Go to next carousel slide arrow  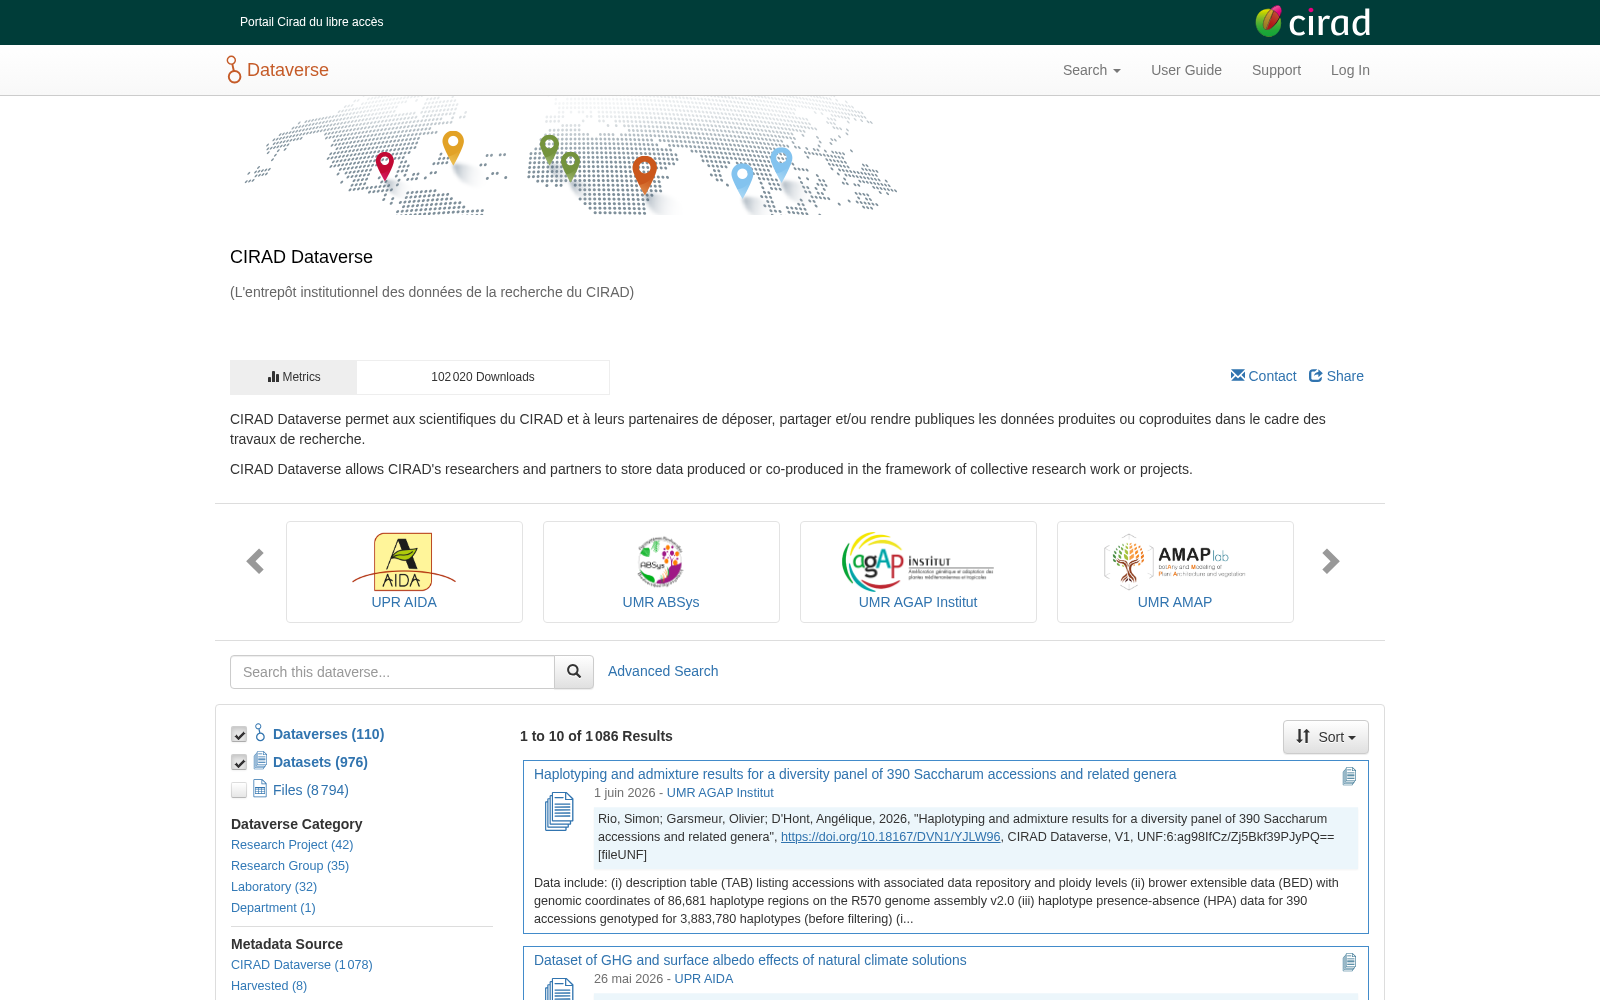[1330, 561]
